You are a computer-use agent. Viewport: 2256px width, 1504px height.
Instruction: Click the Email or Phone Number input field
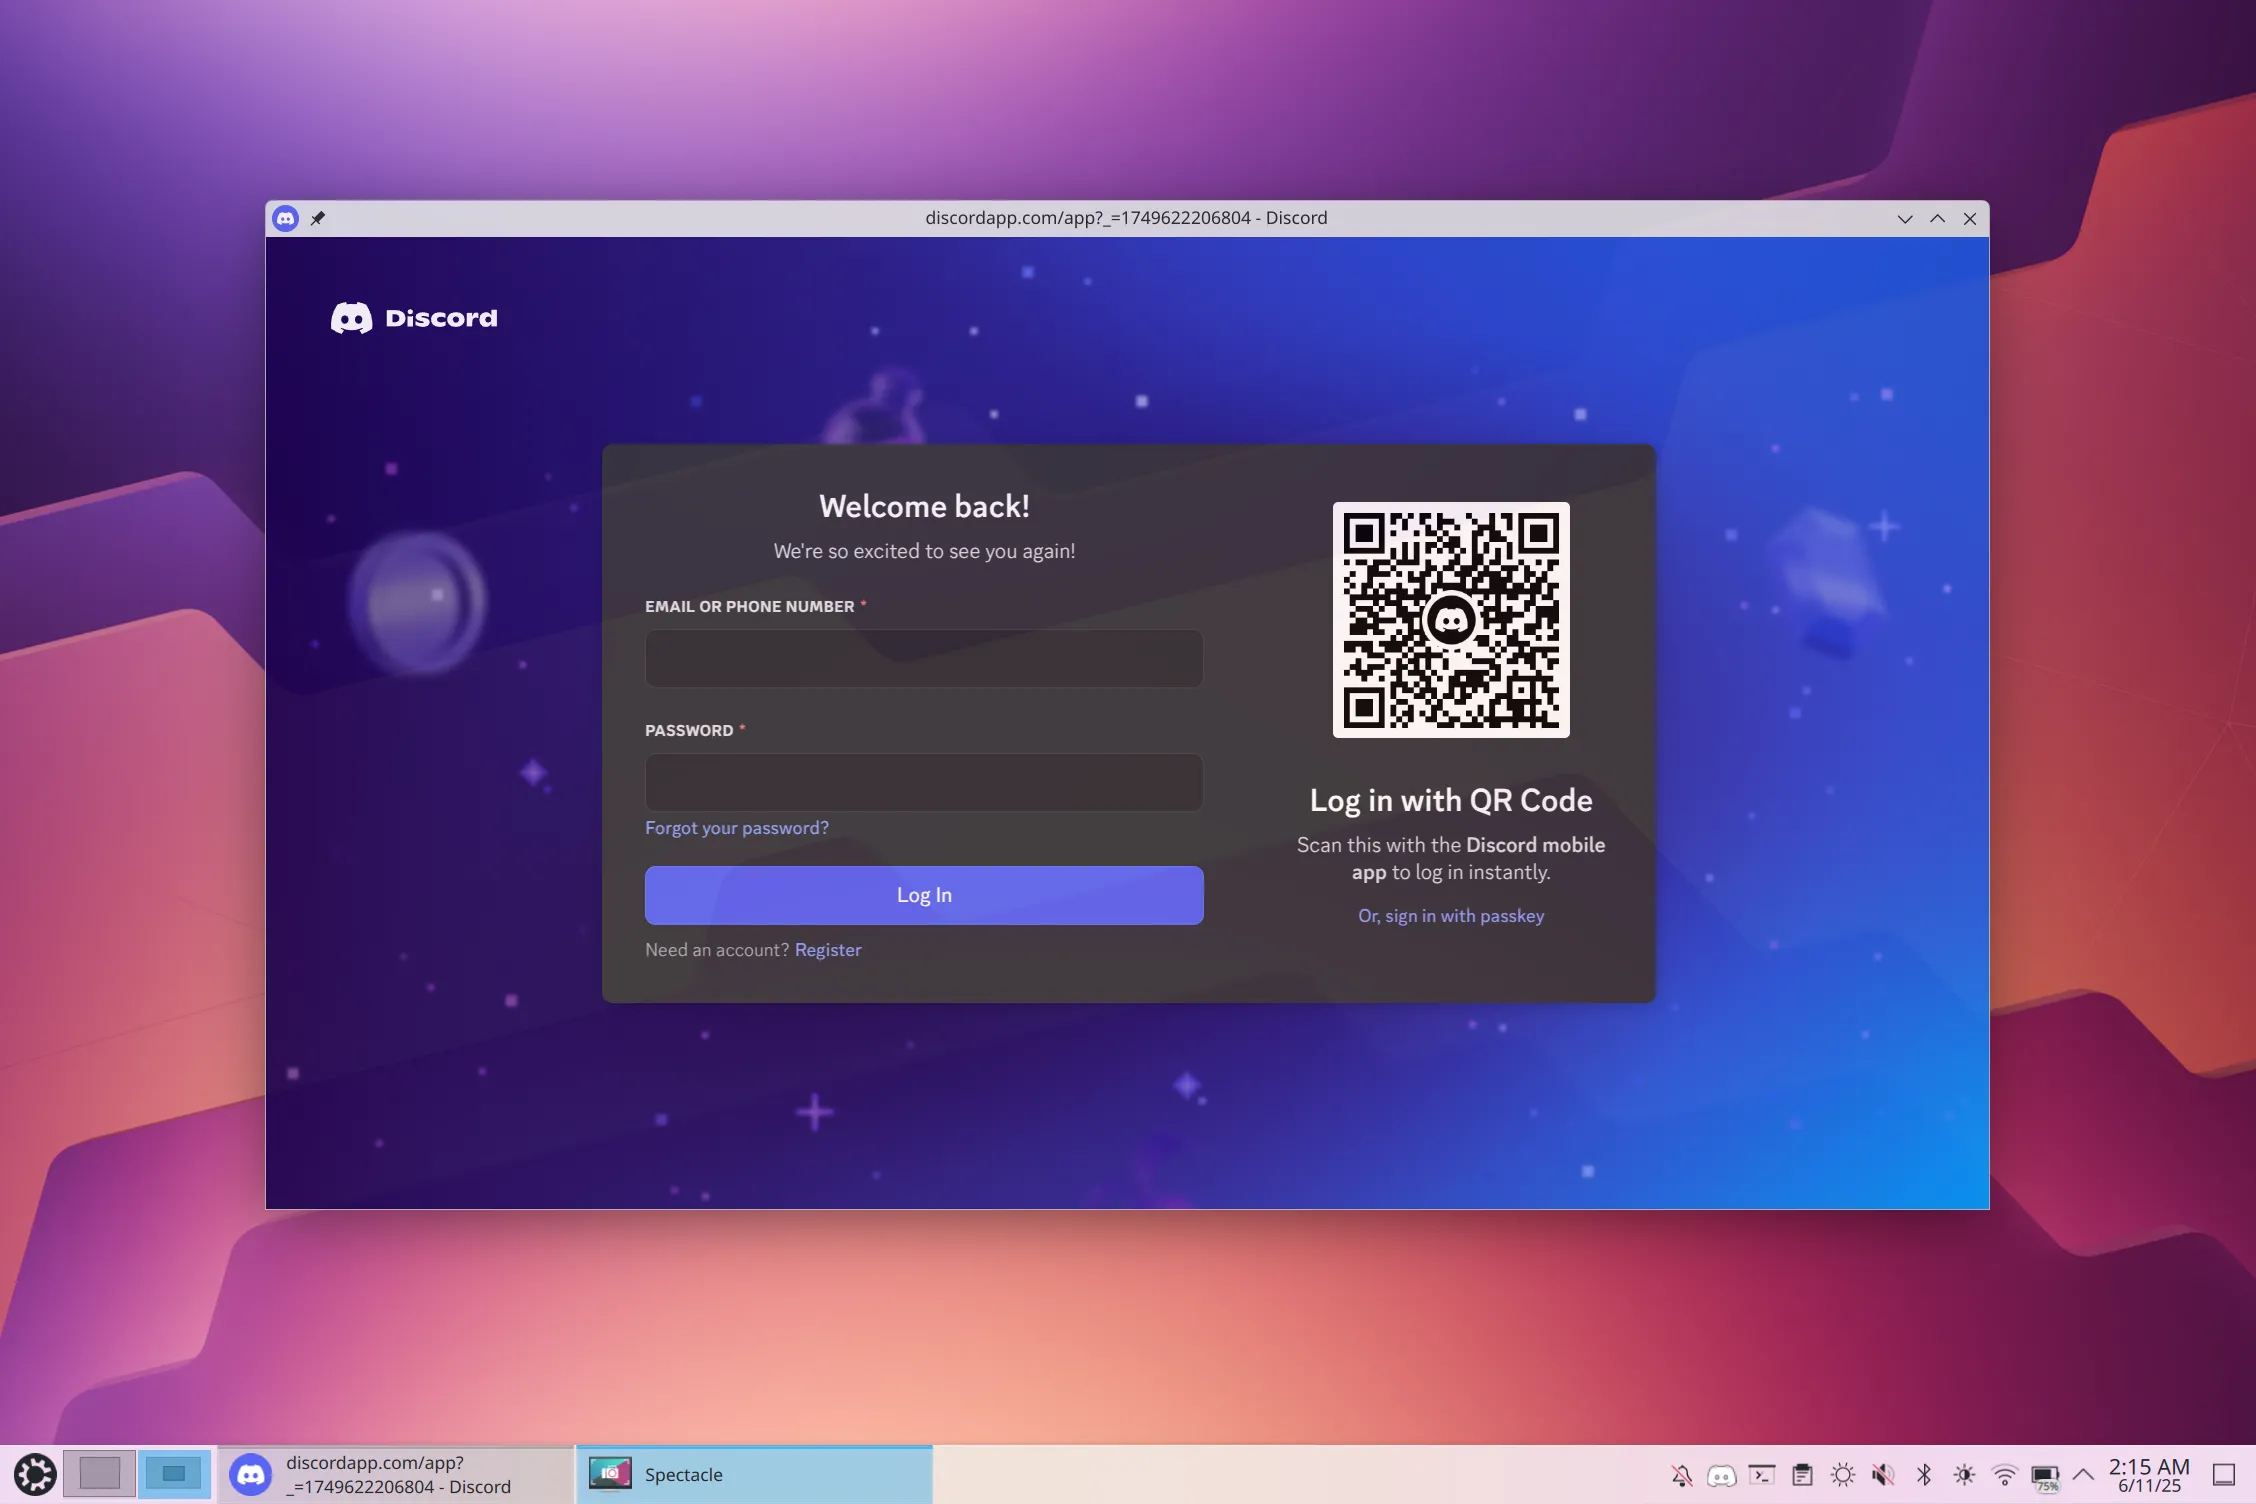(x=924, y=658)
